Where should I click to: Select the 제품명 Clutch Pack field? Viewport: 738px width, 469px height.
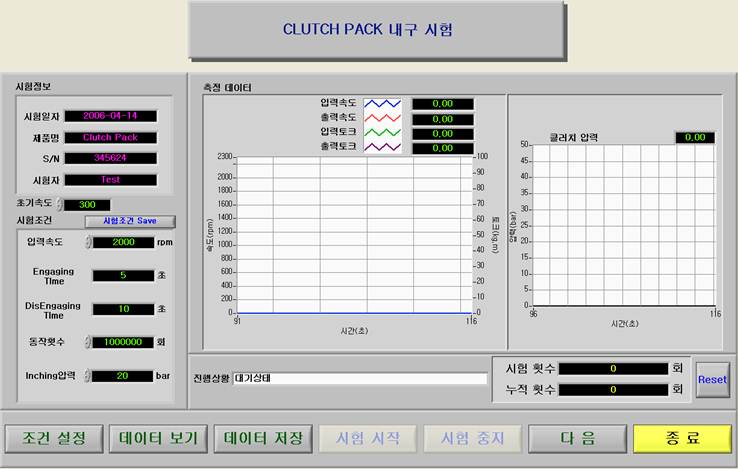(x=111, y=137)
